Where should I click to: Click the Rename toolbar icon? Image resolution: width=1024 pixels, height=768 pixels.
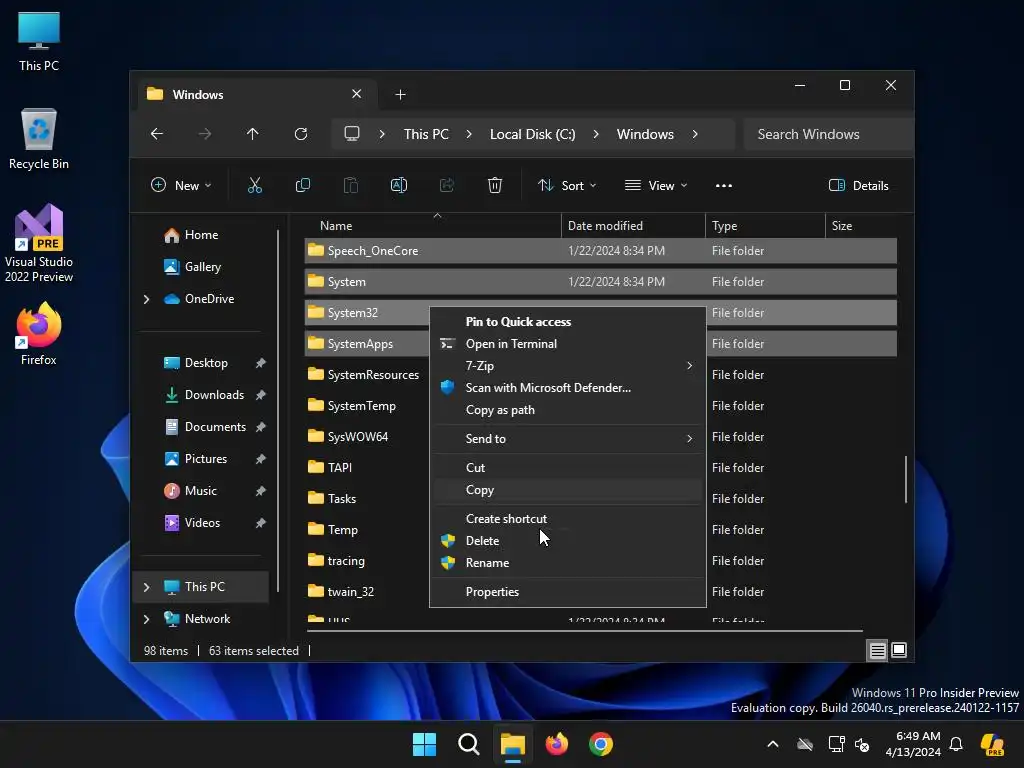tap(398, 185)
